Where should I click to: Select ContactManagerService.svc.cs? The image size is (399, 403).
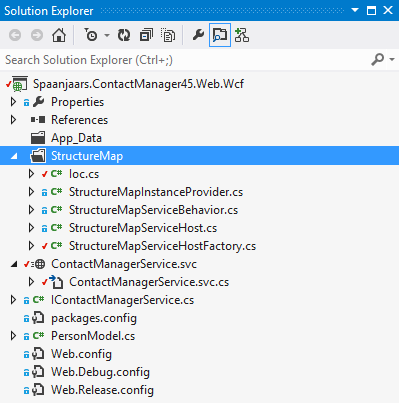tap(149, 282)
